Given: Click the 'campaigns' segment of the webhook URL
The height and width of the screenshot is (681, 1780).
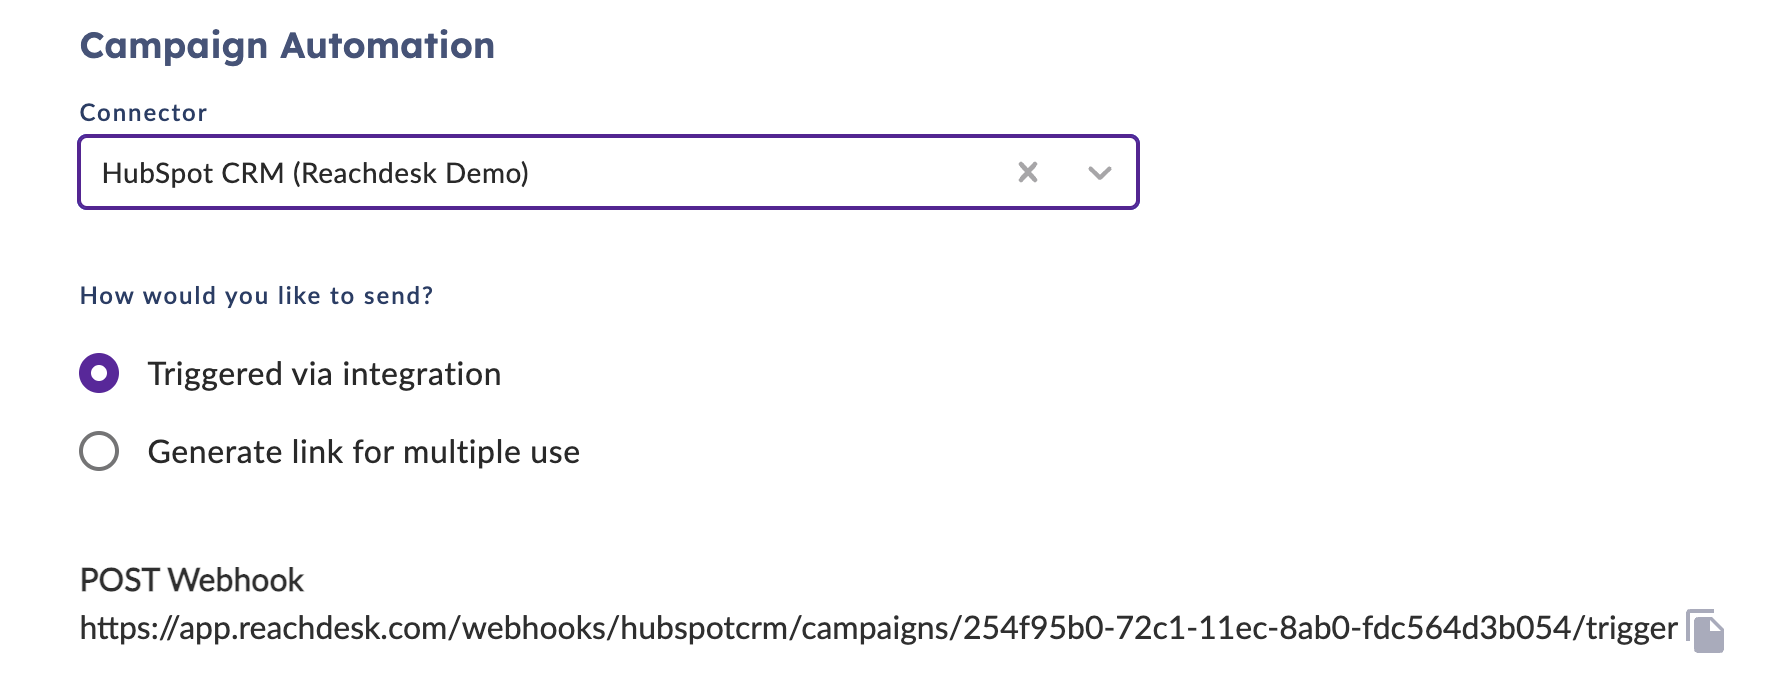Looking at the screenshot, I should (875, 628).
